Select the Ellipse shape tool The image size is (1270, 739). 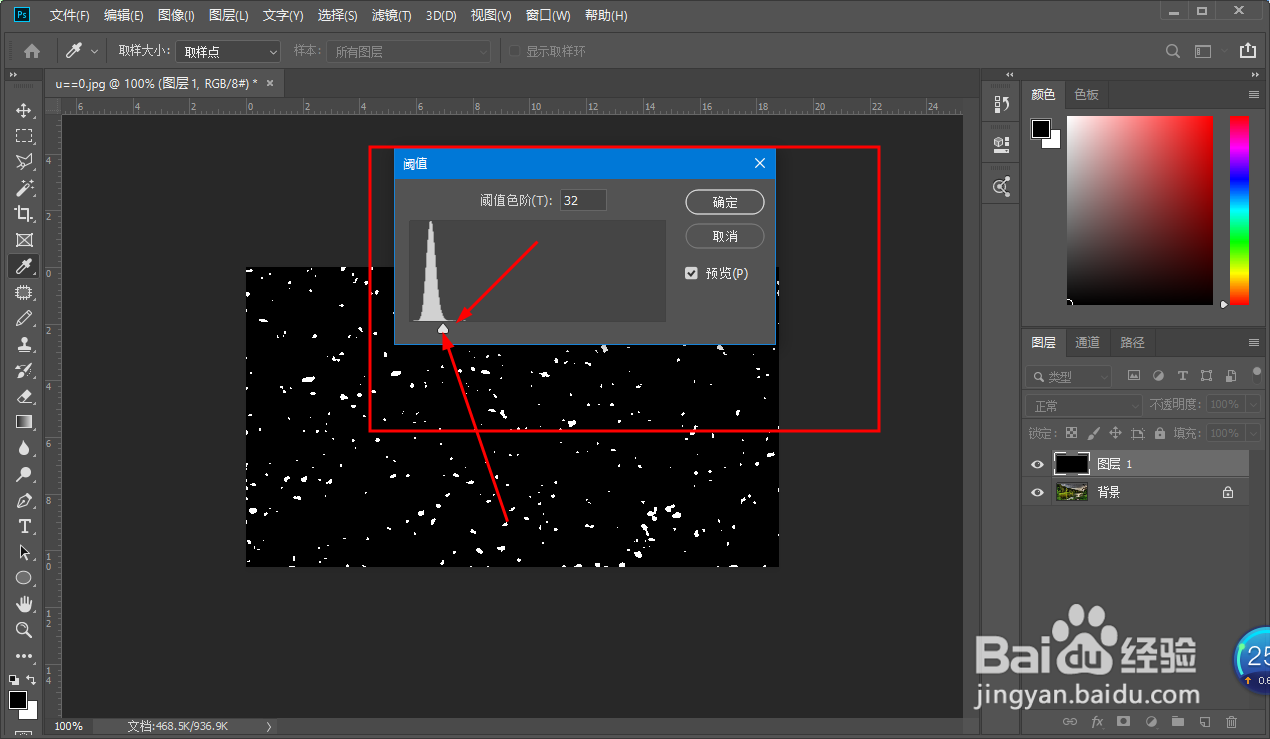[24, 578]
